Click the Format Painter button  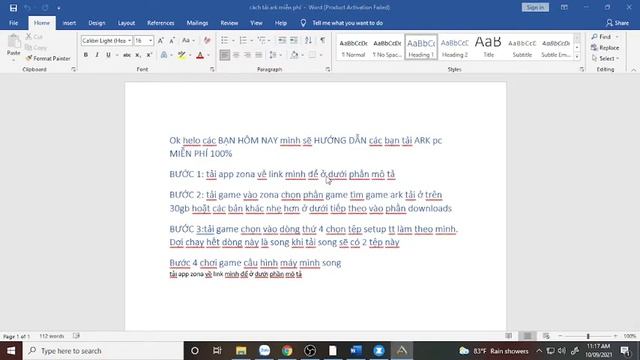click(x=48, y=58)
